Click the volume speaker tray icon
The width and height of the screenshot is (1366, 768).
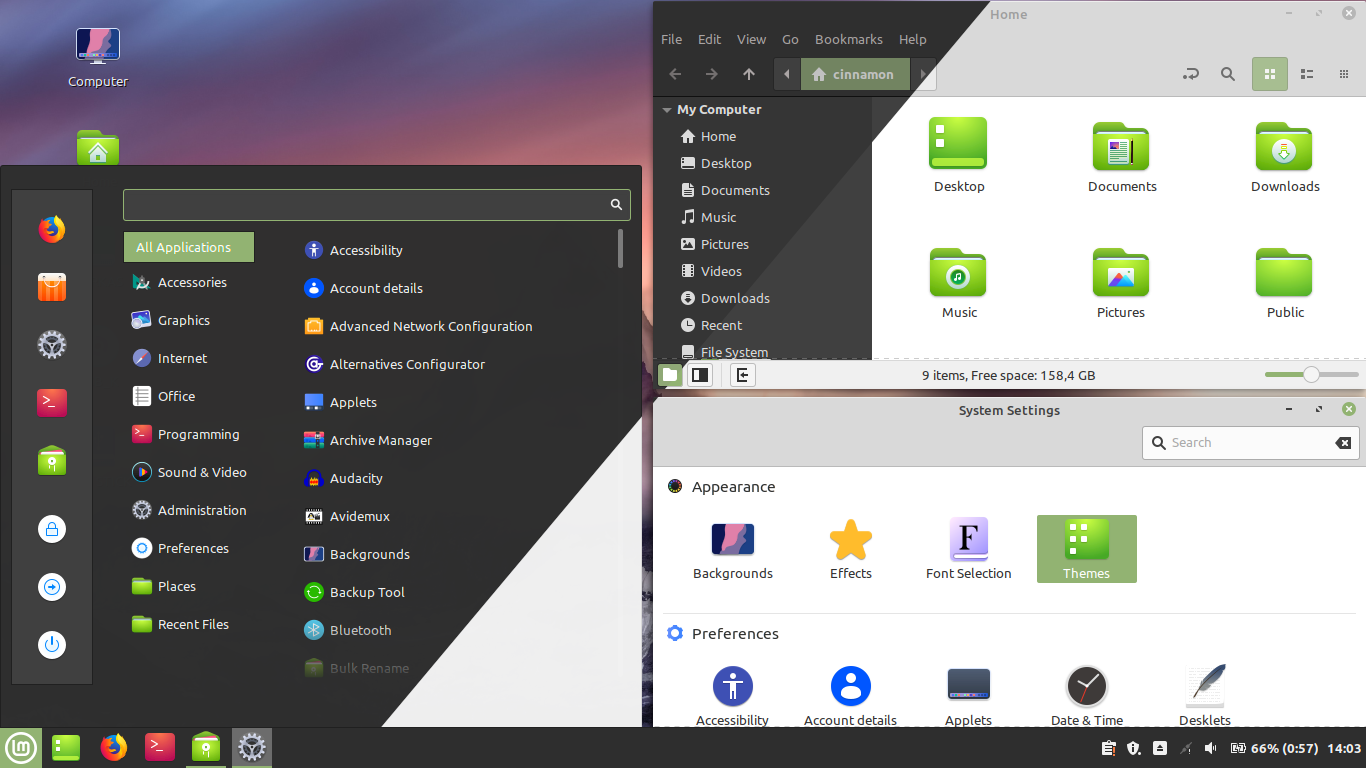(1211, 748)
